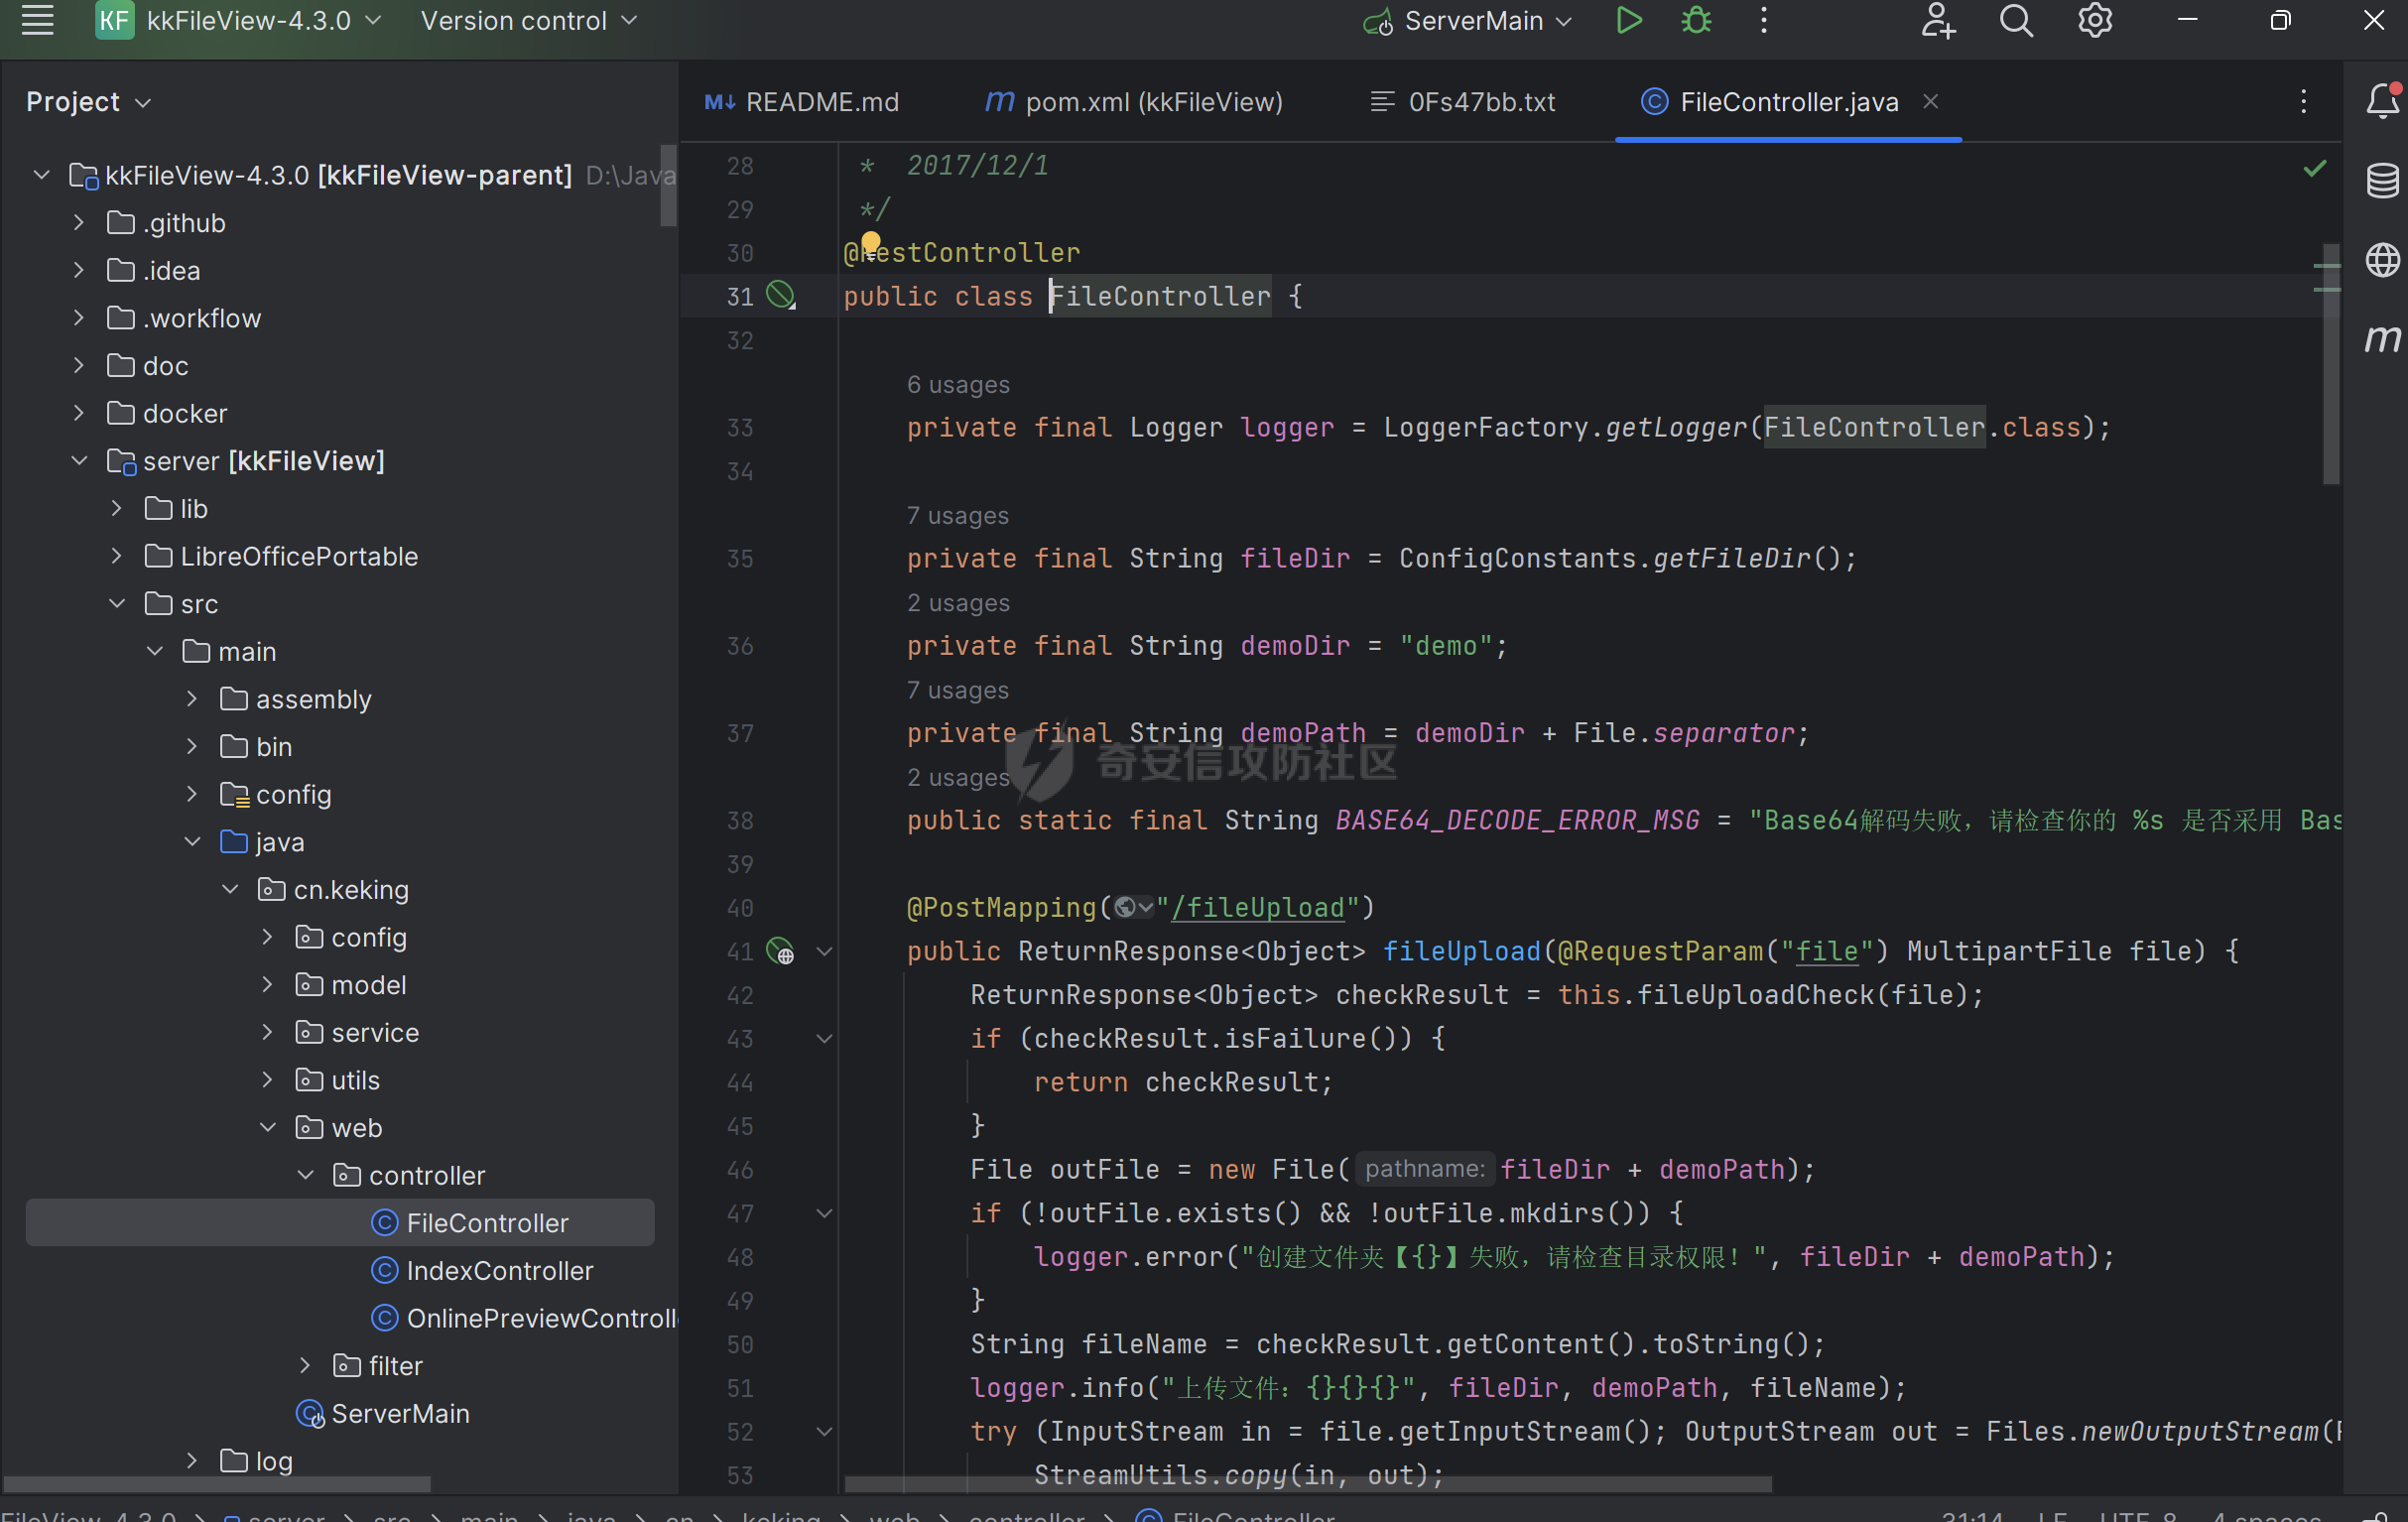
Task: Open the Version control dropdown
Action: click(x=529, y=20)
